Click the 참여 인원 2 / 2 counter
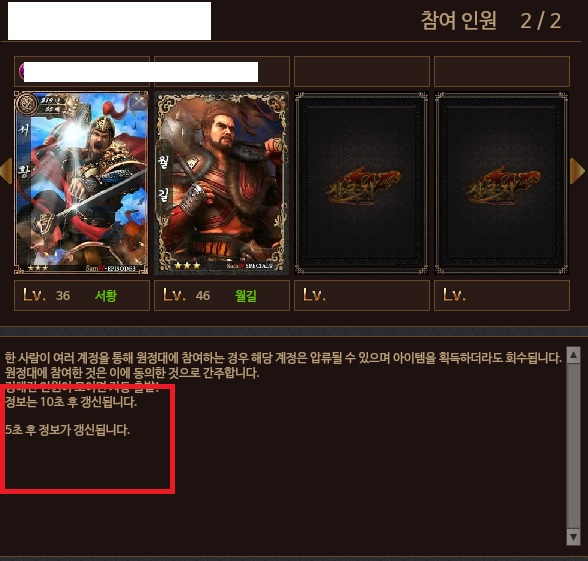Viewport: 588px width, 561px height. (x=491, y=21)
